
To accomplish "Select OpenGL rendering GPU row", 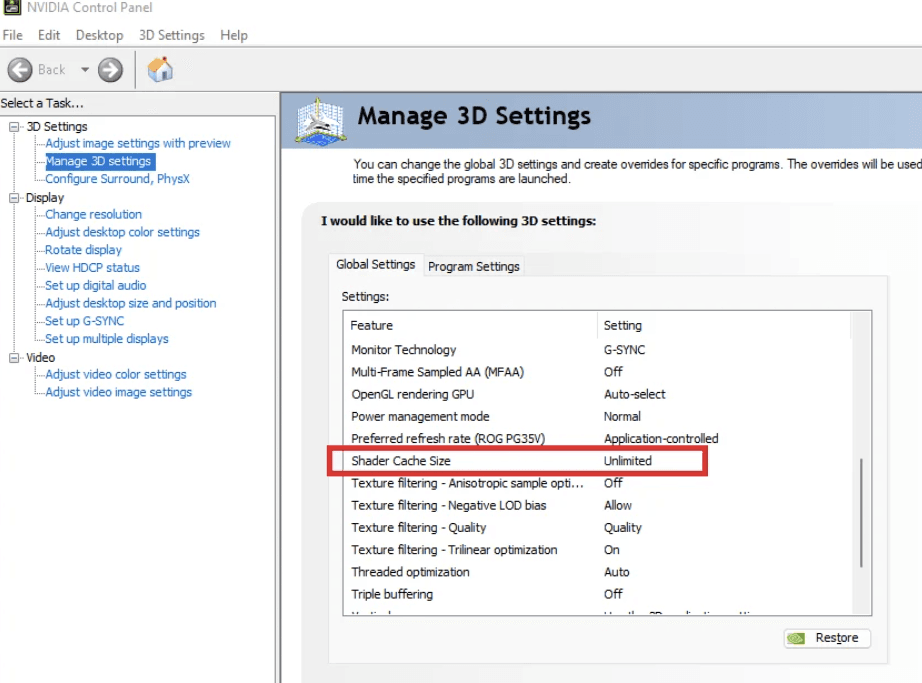I will (x=597, y=394).
